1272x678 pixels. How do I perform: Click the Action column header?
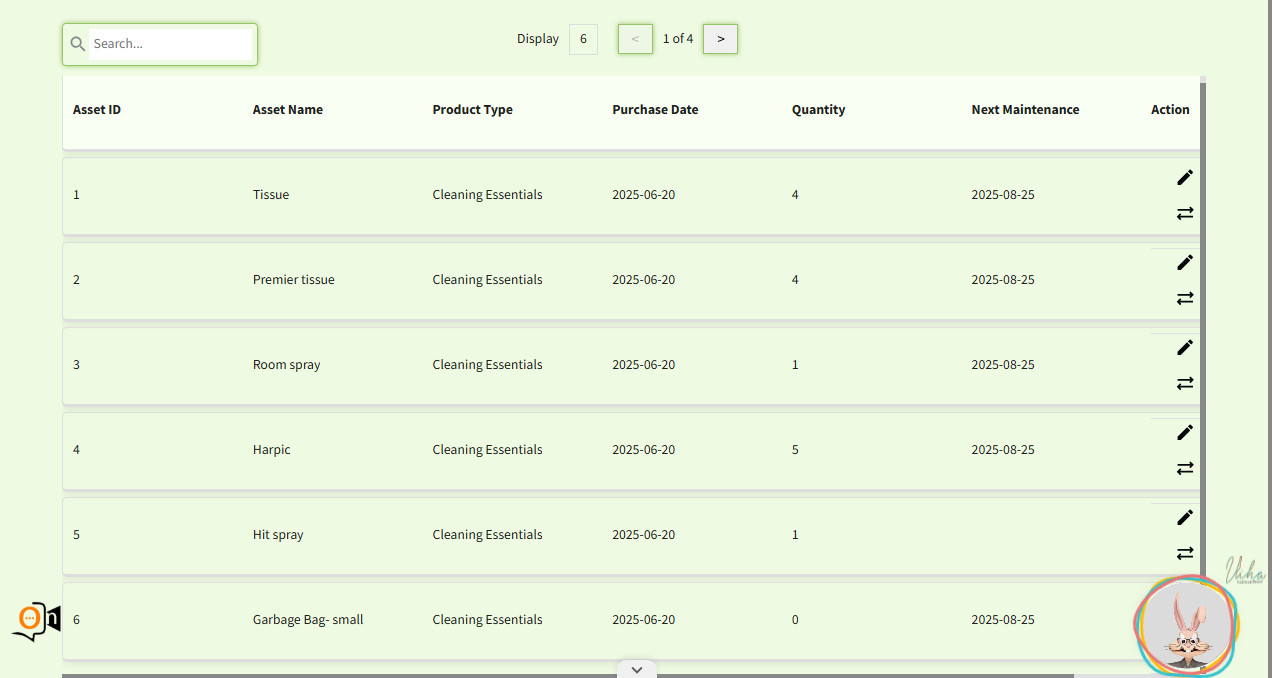1170,110
